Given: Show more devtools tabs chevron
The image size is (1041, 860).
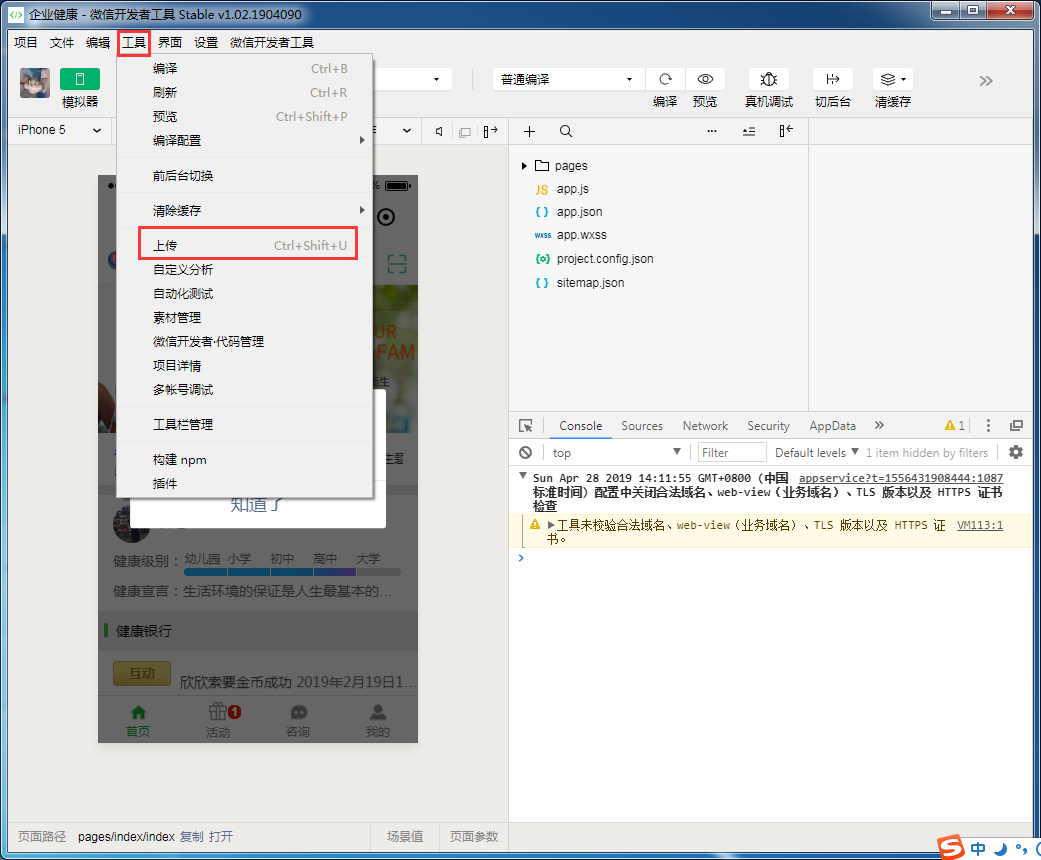Looking at the screenshot, I should (879, 425).
